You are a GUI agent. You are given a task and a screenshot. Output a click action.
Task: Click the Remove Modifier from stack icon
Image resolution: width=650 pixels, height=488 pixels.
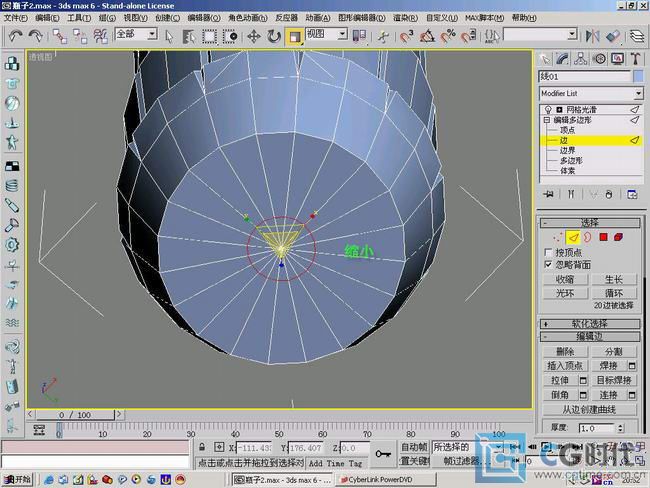(x=609, y=194)
